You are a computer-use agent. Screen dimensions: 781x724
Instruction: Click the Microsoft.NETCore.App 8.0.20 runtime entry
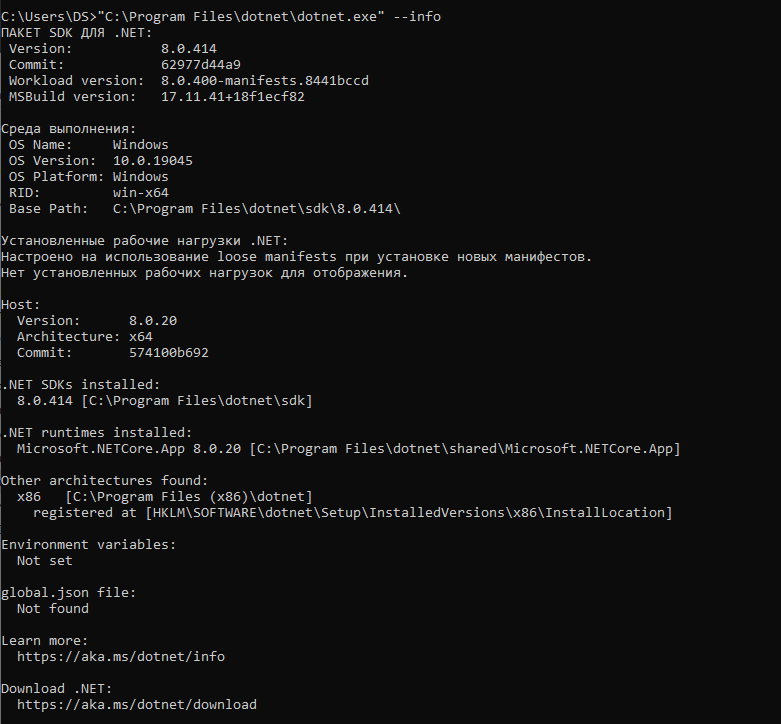[130, 449]
